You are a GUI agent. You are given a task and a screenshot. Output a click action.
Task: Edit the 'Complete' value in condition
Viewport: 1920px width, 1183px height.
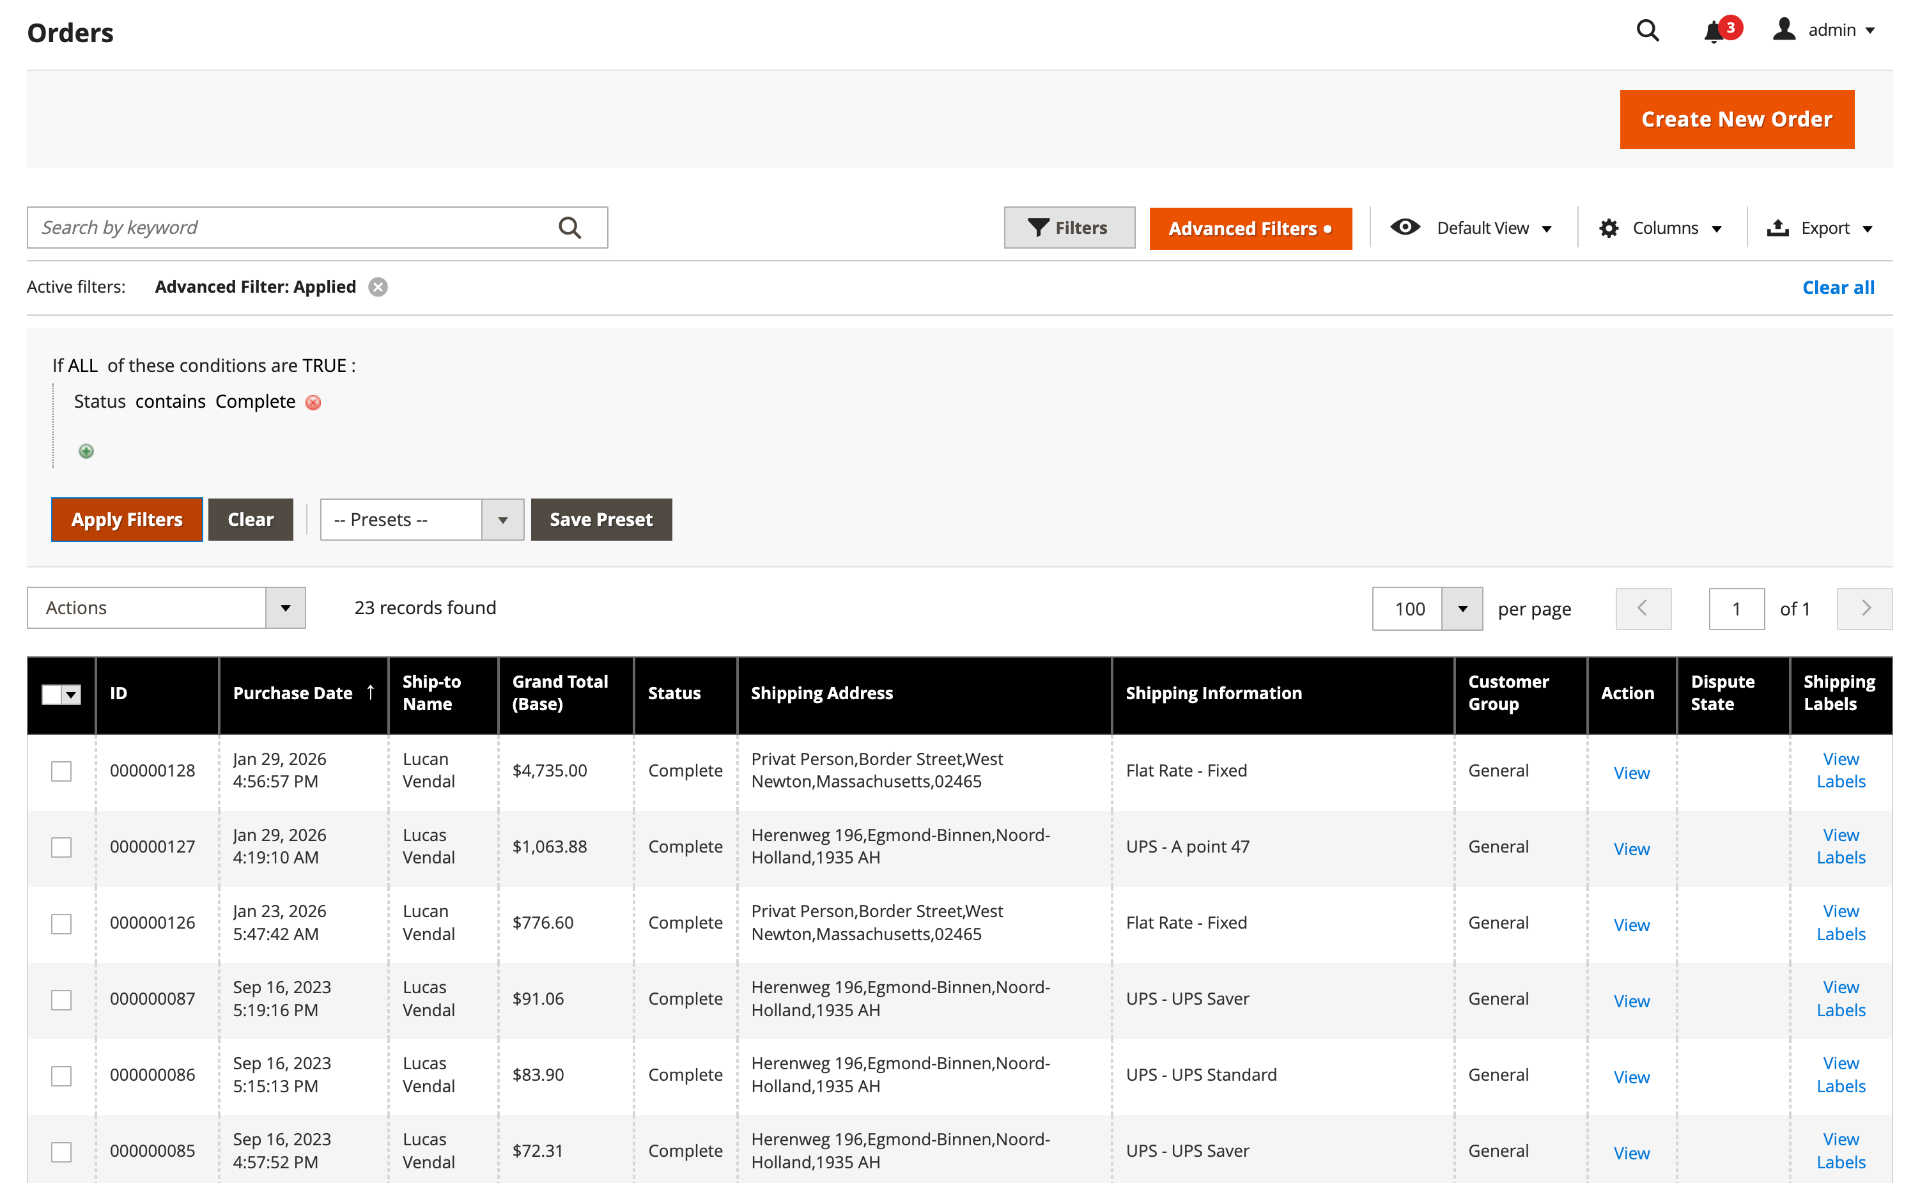255,402
